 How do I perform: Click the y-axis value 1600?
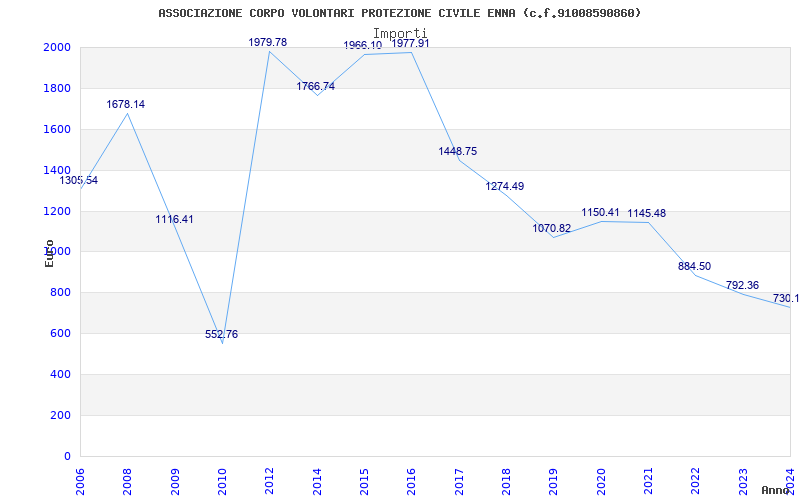[x=59, y=130]
